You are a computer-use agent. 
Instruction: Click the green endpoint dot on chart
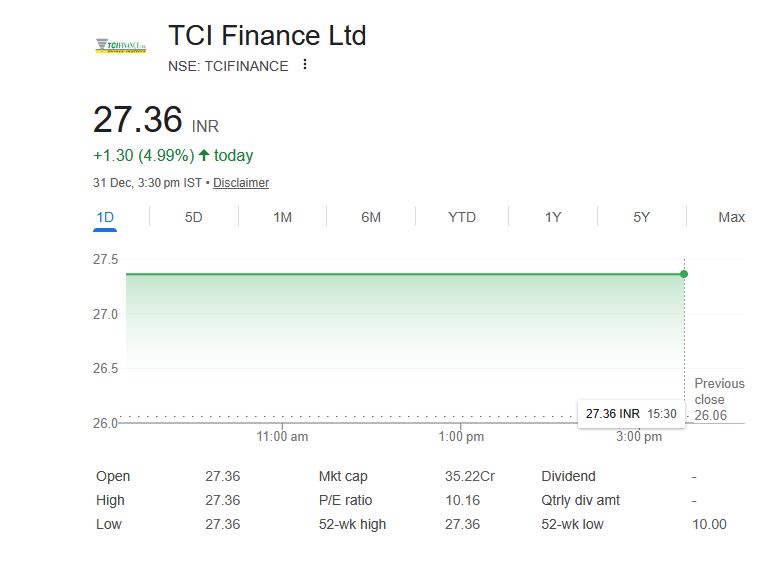[x=684, y=273]
